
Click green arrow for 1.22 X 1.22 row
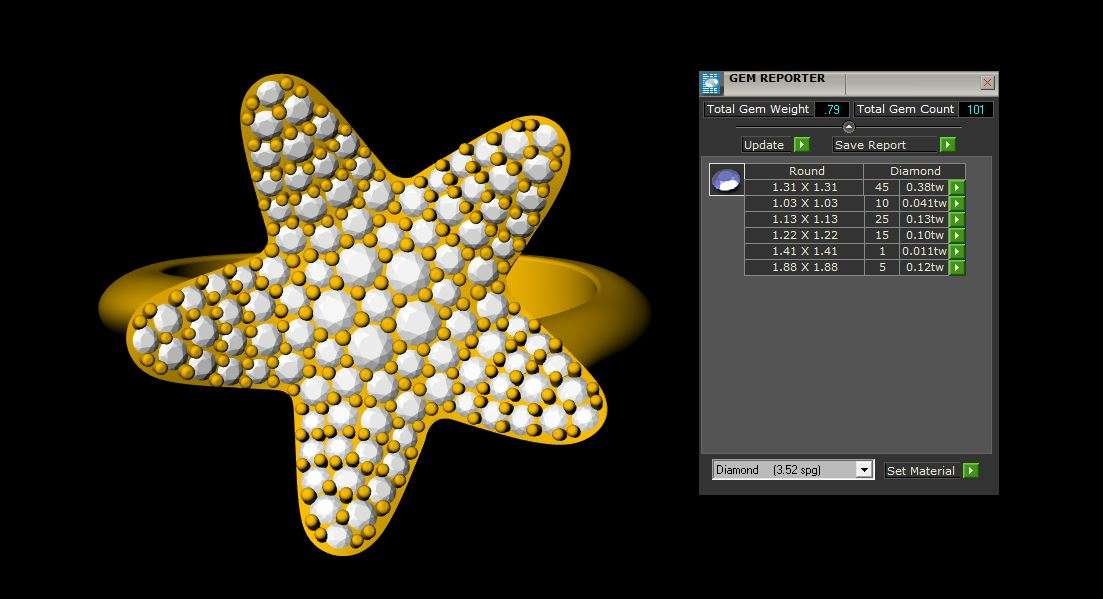pyautogui.click(x=957, y=235)
